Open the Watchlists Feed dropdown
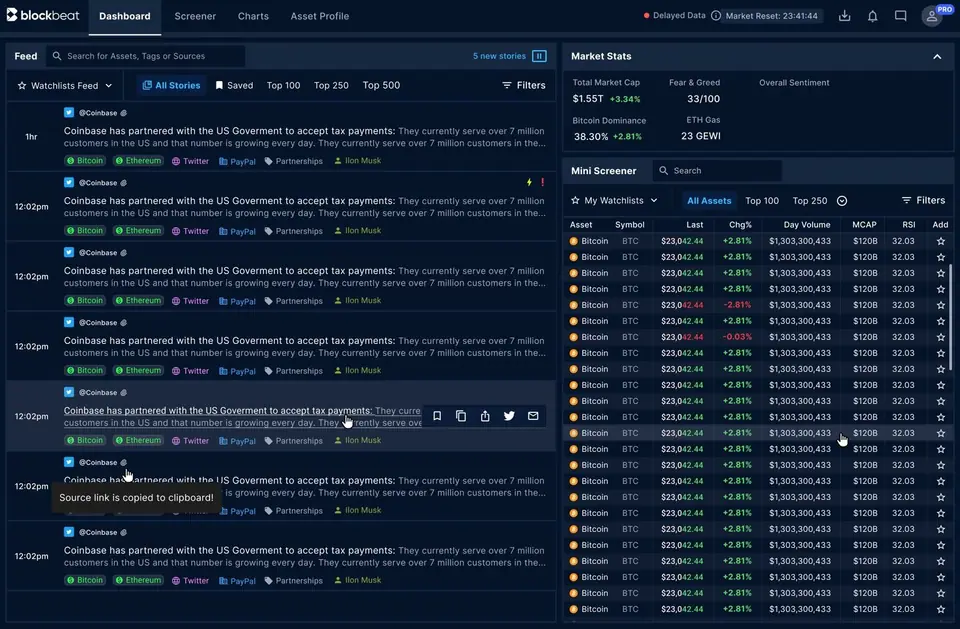This screenshot has width=960, height=629. (65, 86)
